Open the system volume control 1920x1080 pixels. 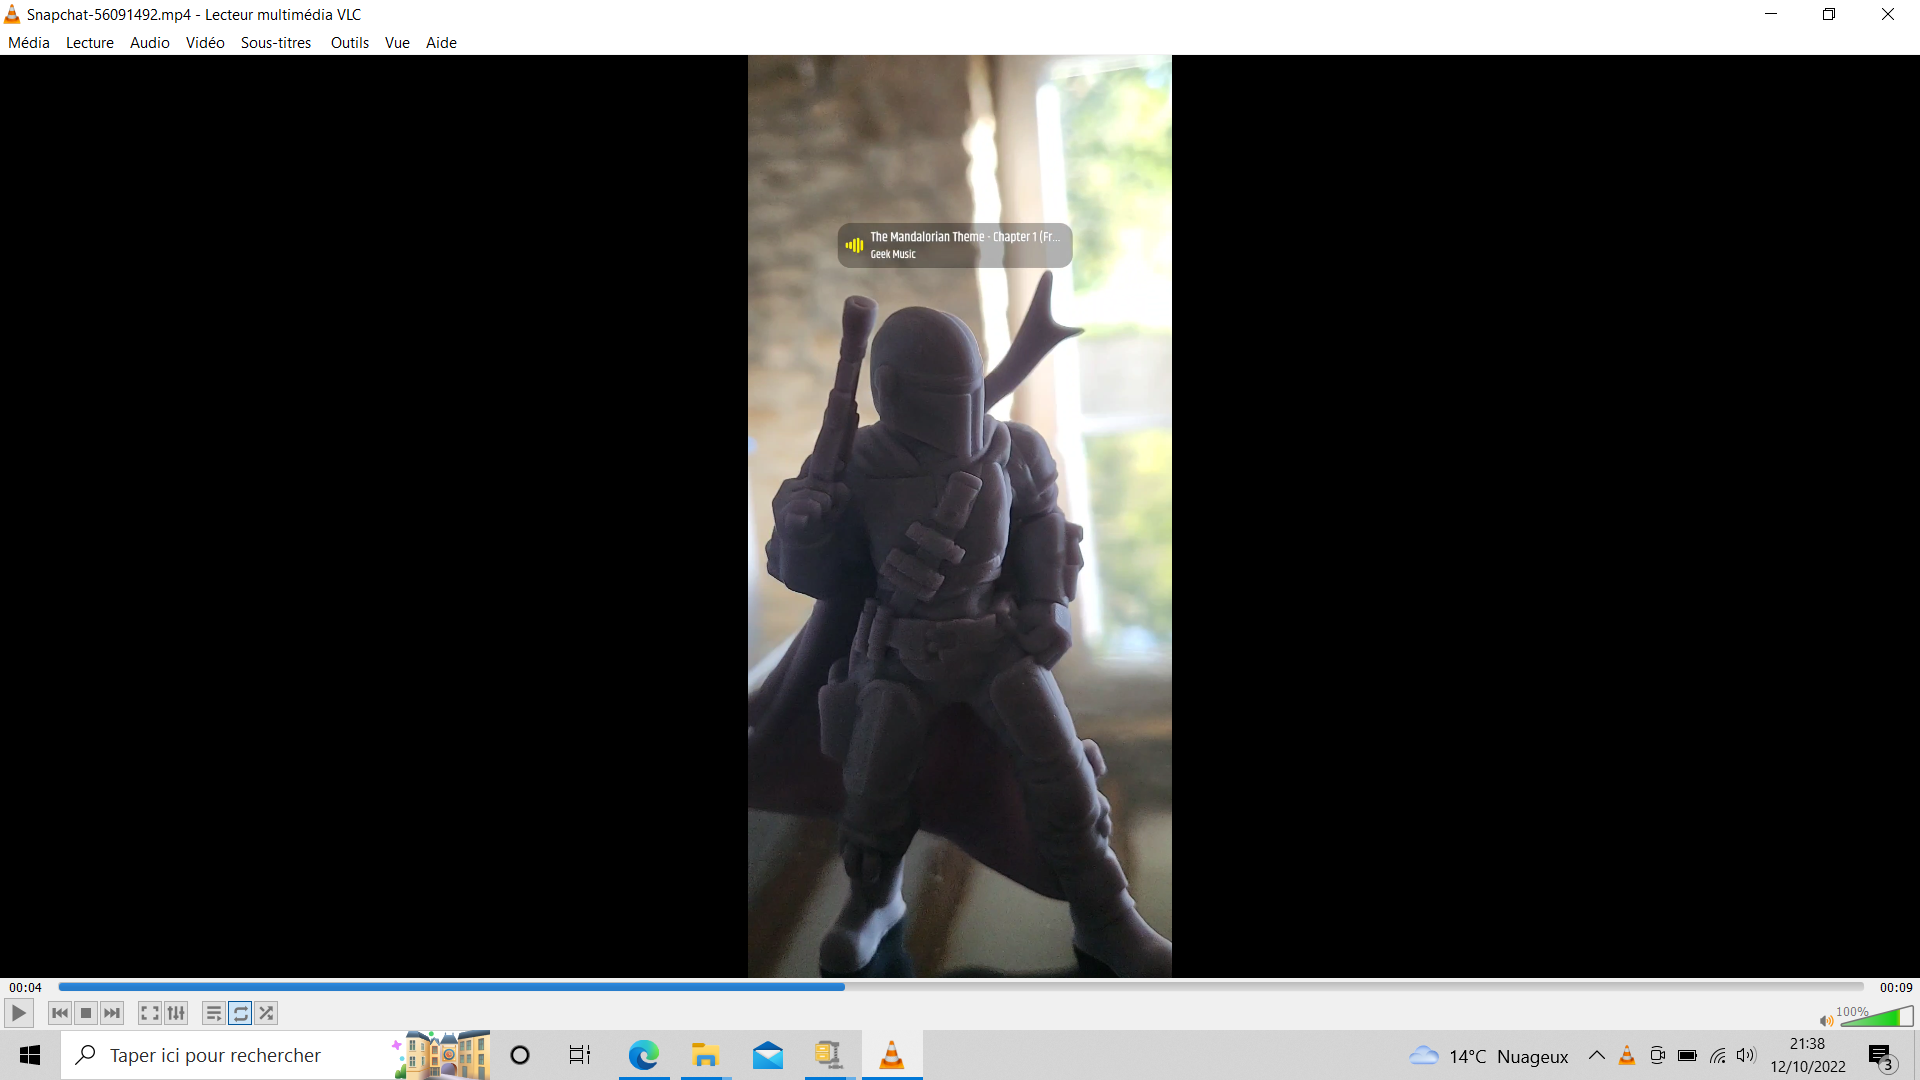coord(1746,1055)
